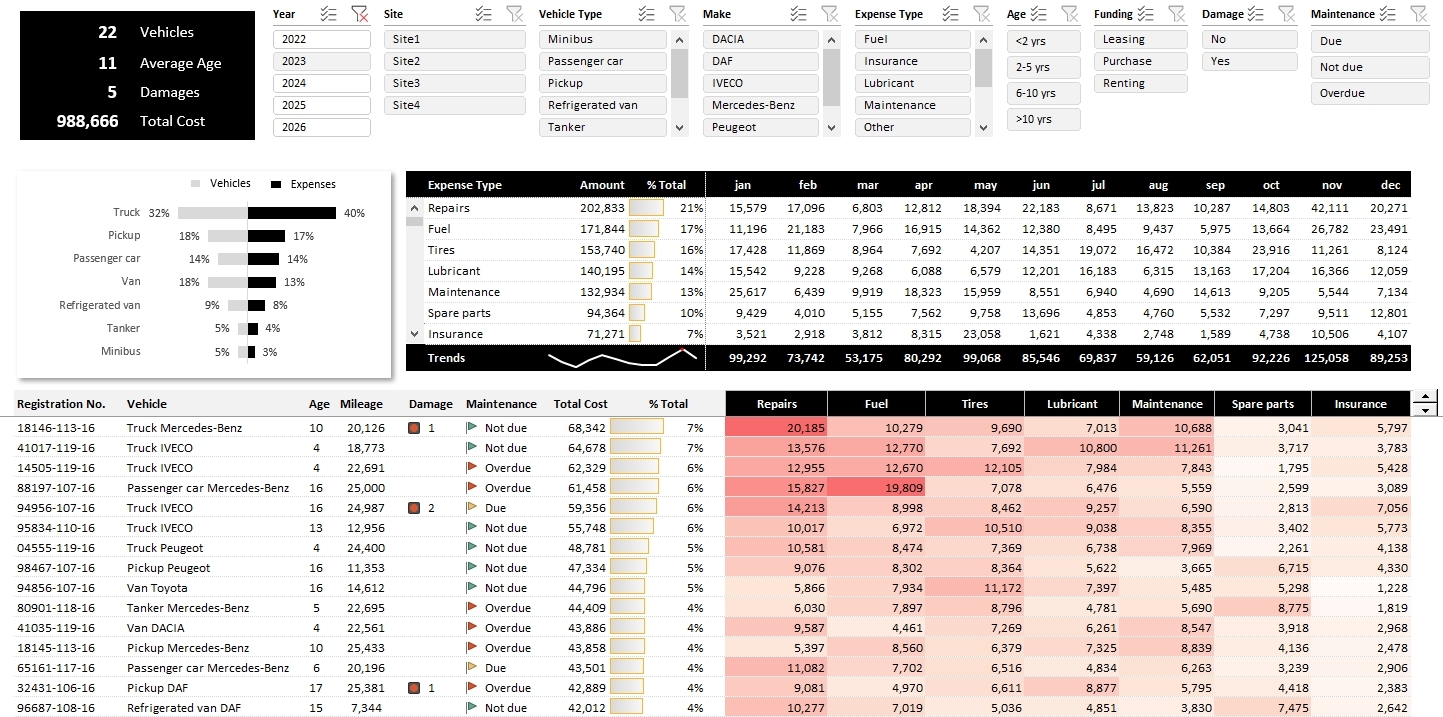Image resolution: width=1443 pixels, height=717 pixels.
Task: Select the <2 yrs age group
Action: coord(1044,41)
